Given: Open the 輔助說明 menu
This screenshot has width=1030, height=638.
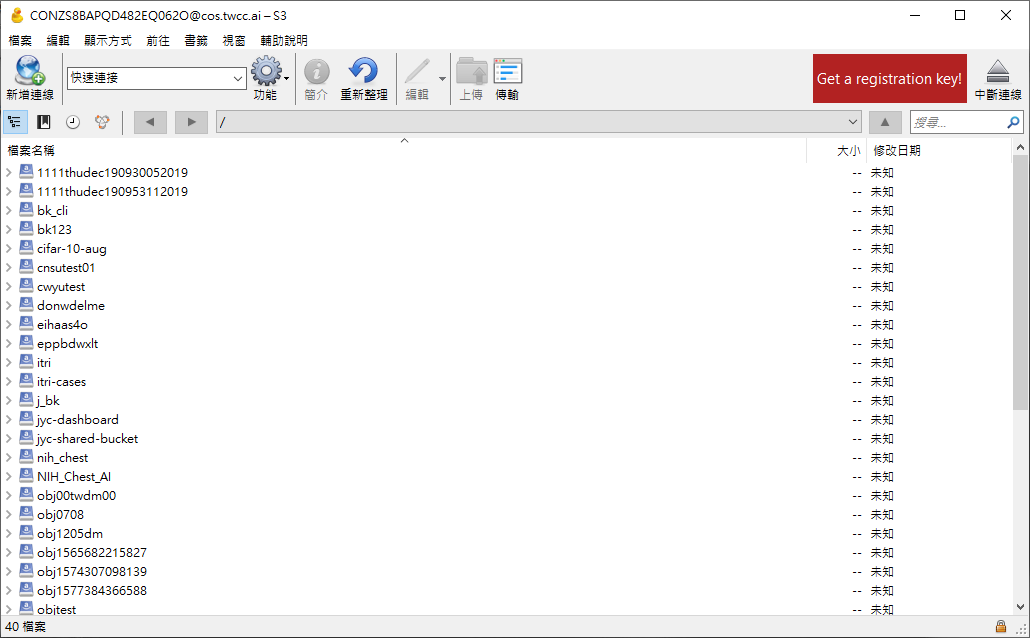Looking at the screenshot, I should 284,41.
